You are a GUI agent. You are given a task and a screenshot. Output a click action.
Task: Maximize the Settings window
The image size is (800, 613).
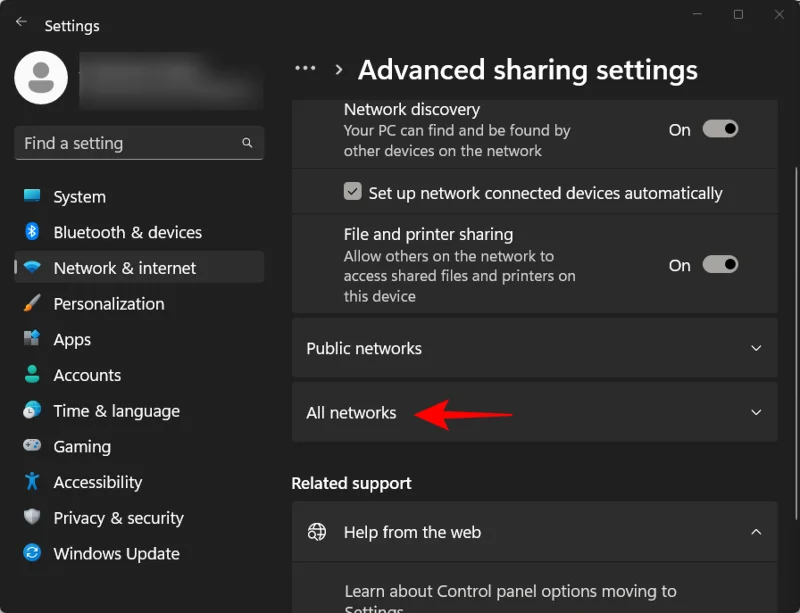click(x=738, y=14)
